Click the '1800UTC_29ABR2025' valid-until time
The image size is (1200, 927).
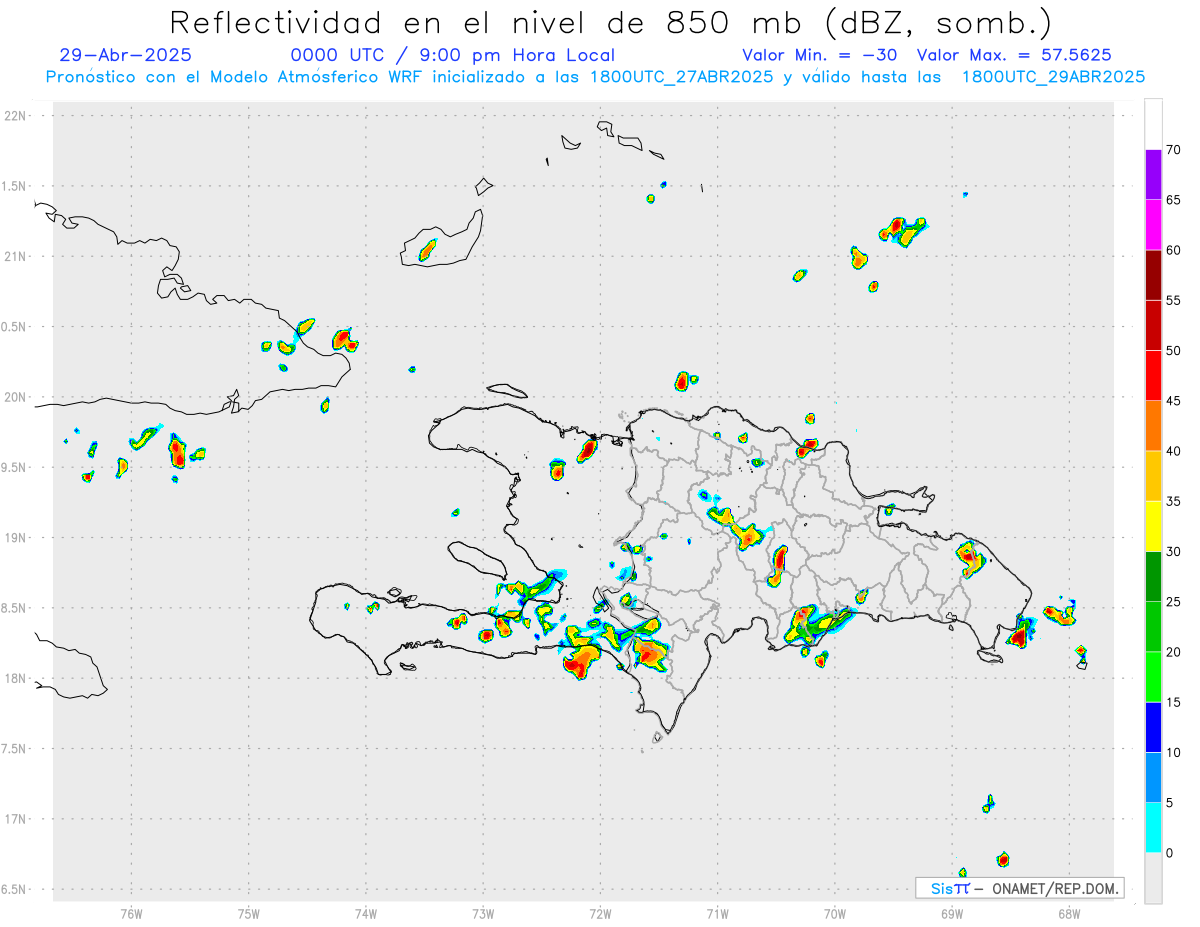[x=1052, y=77]
